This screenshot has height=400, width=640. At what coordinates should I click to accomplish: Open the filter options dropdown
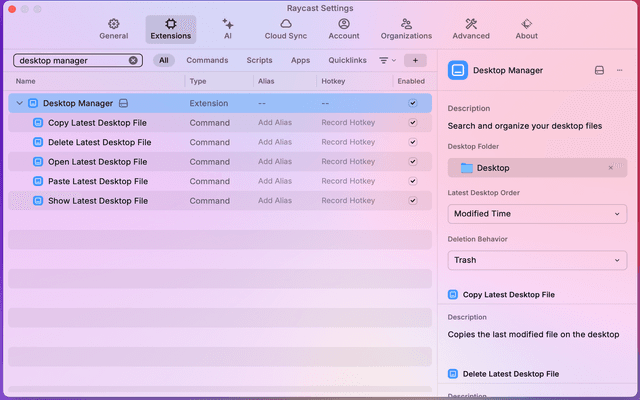click(x=387, y=60)
